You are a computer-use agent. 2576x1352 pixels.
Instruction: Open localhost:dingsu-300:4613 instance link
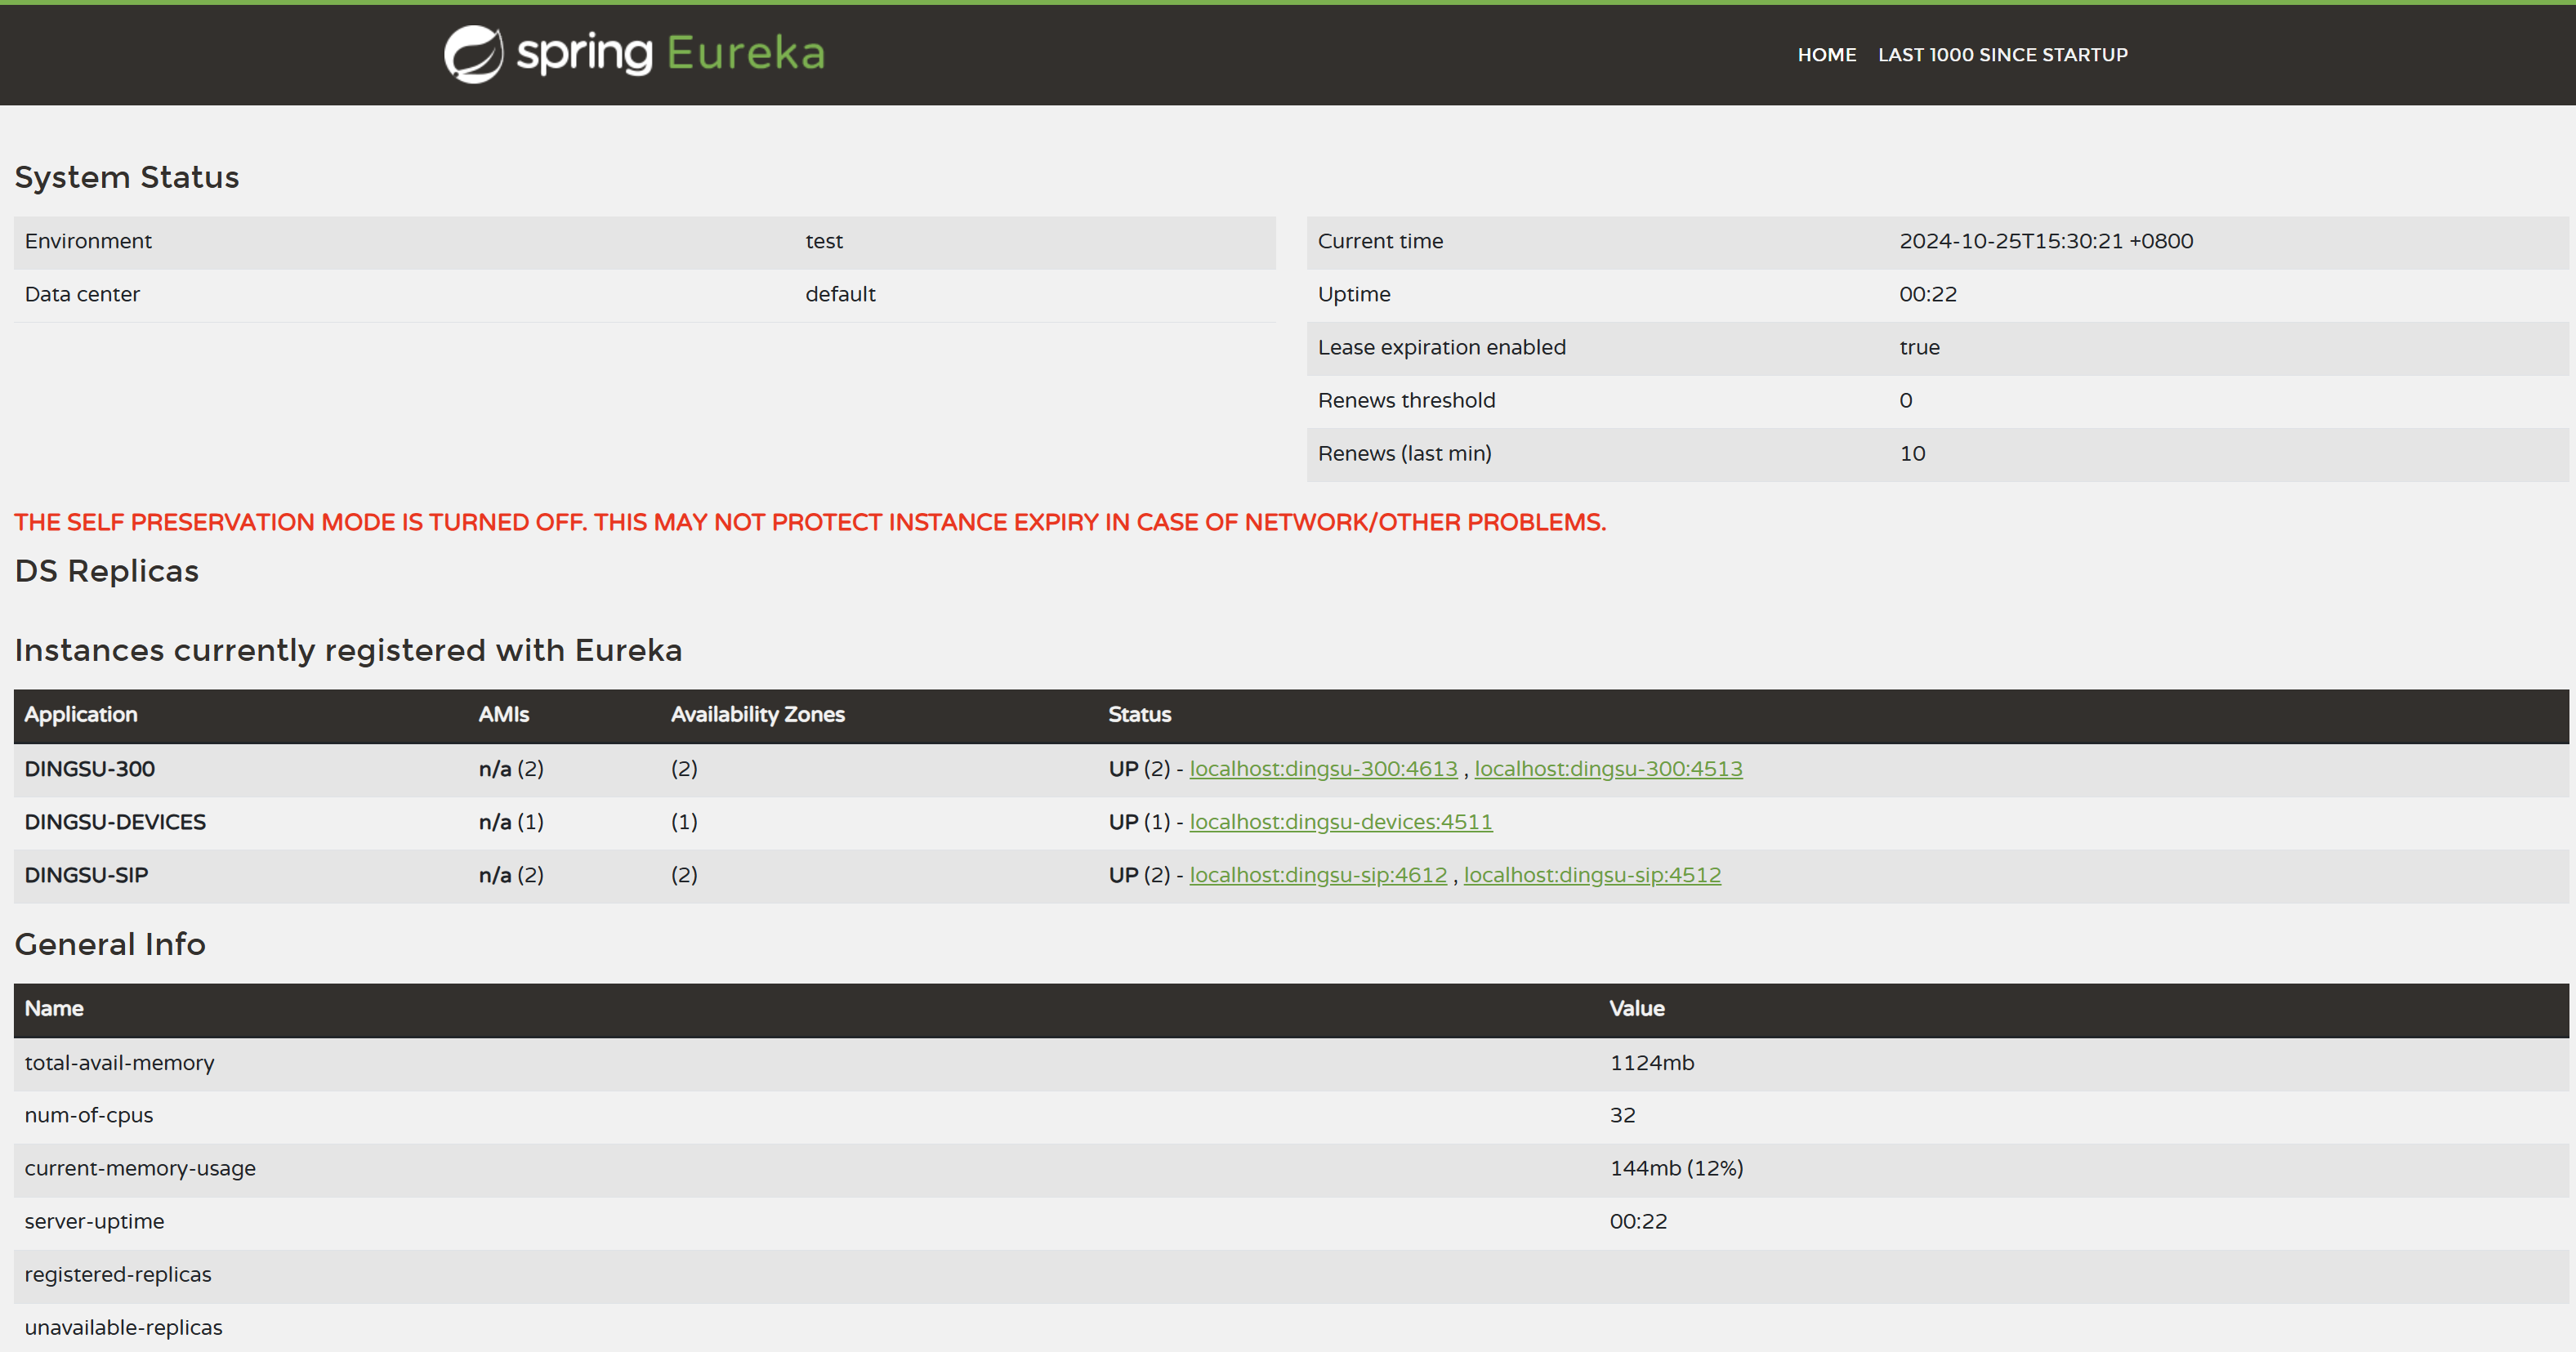(1323, 769)
